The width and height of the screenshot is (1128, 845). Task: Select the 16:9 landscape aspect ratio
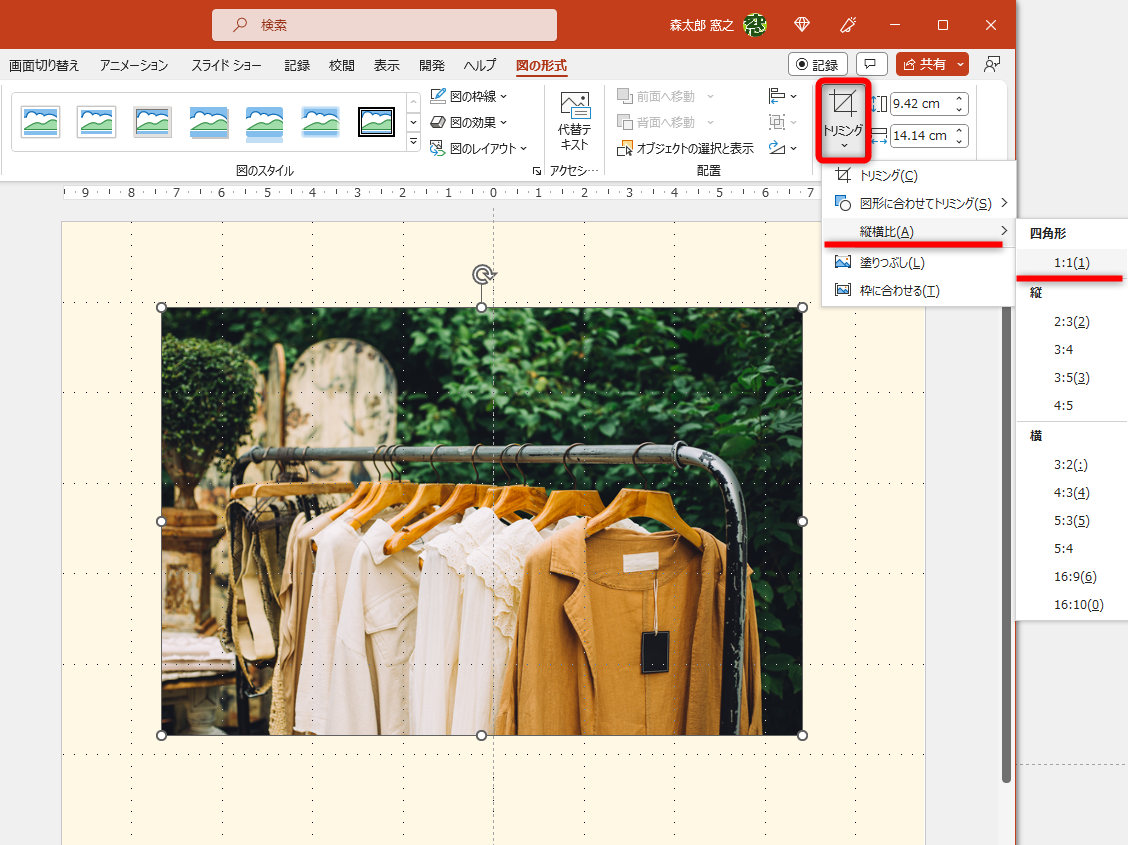tap(1071, 577)
